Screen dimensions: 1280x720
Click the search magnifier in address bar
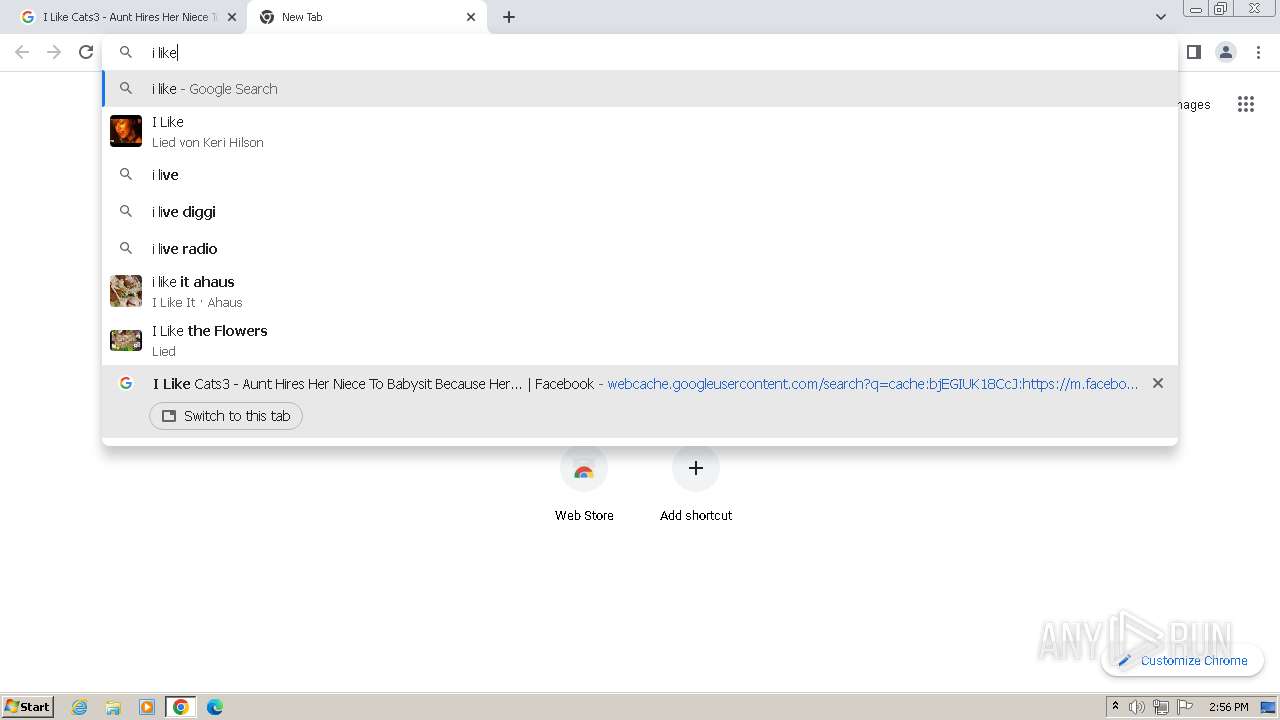tap(126, 52)
